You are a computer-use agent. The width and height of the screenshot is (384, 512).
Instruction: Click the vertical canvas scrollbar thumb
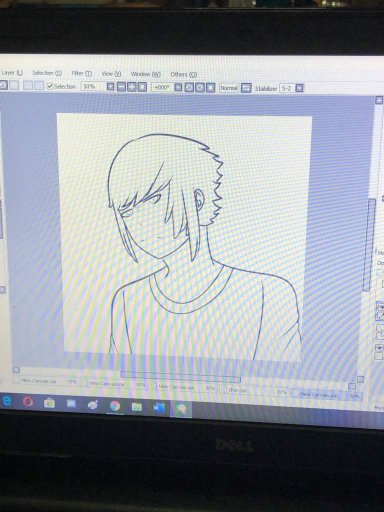click(x=369, y=245)
